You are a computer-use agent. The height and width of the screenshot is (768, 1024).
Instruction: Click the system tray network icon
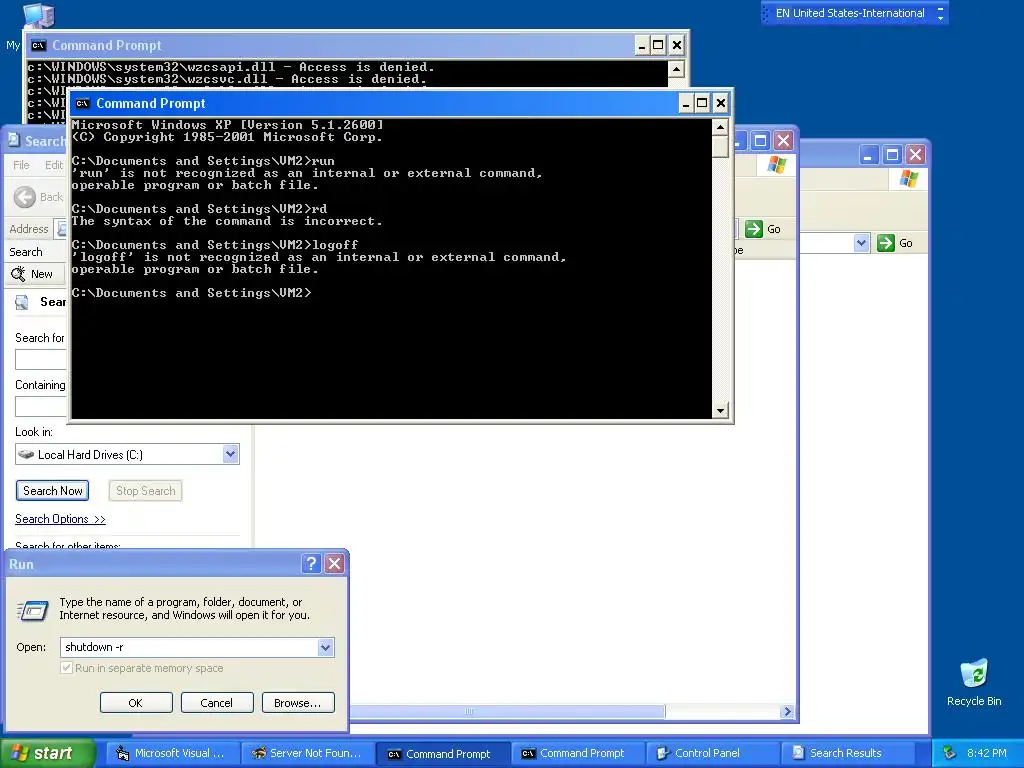coord(949,753)
